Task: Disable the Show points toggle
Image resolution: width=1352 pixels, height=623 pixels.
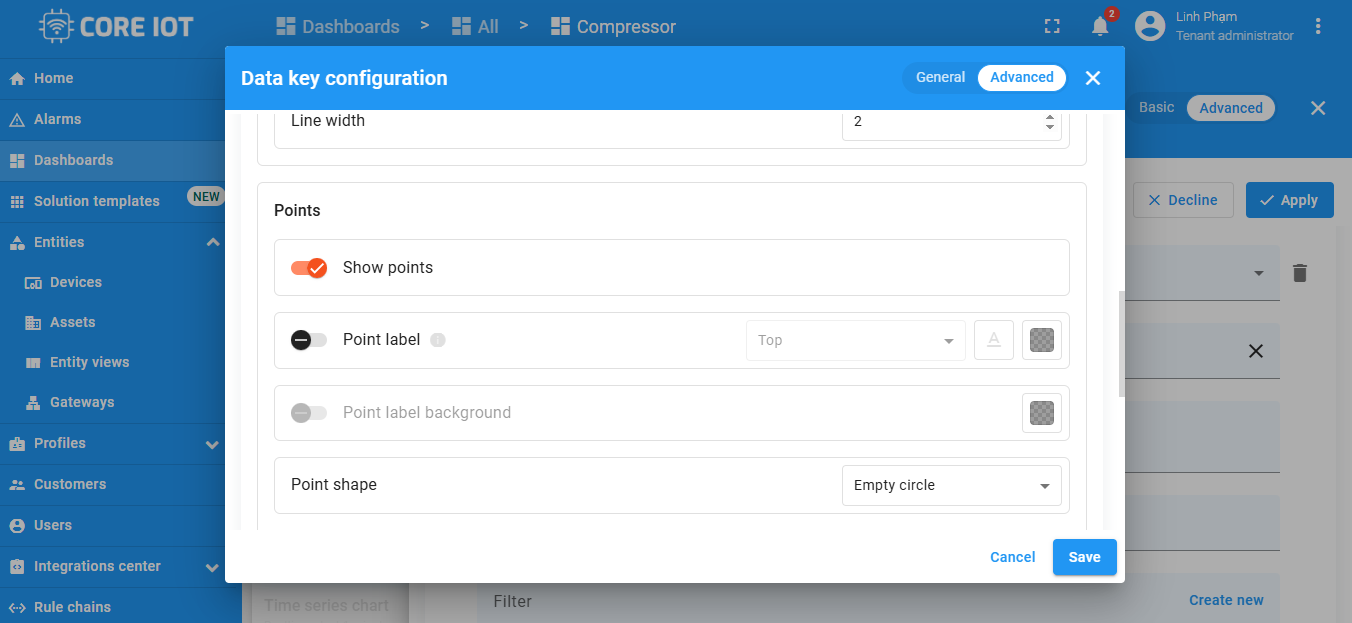Action: (x=309, y=268)
